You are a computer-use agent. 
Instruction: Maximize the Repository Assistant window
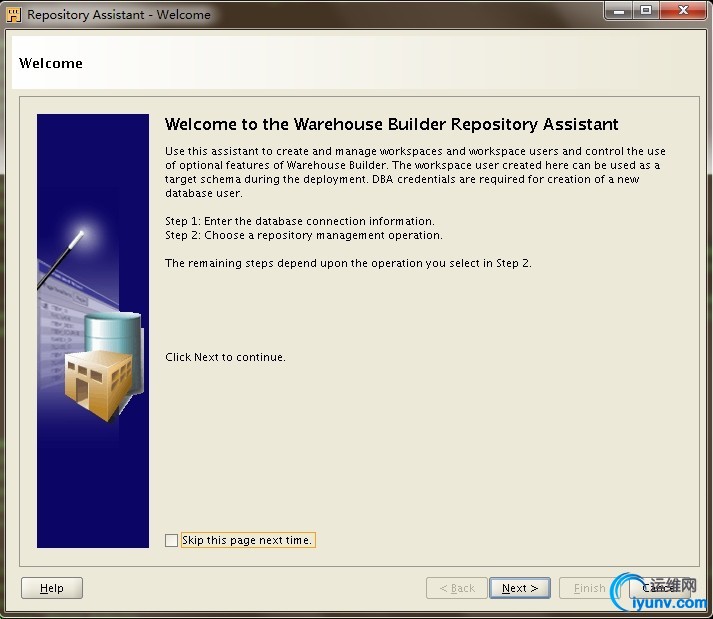646,11
